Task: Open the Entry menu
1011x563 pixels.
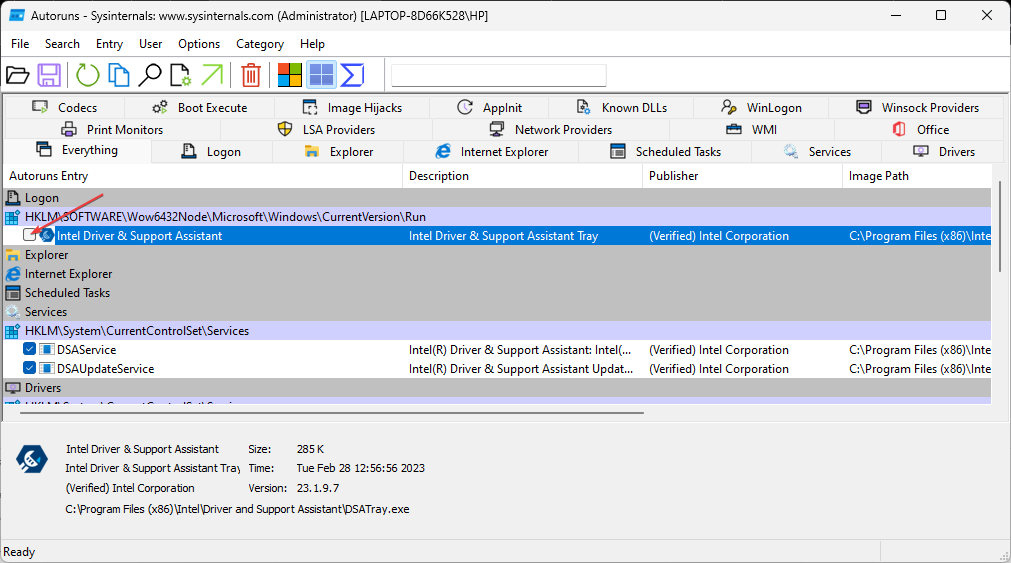Action: click(x=110, y=44)
